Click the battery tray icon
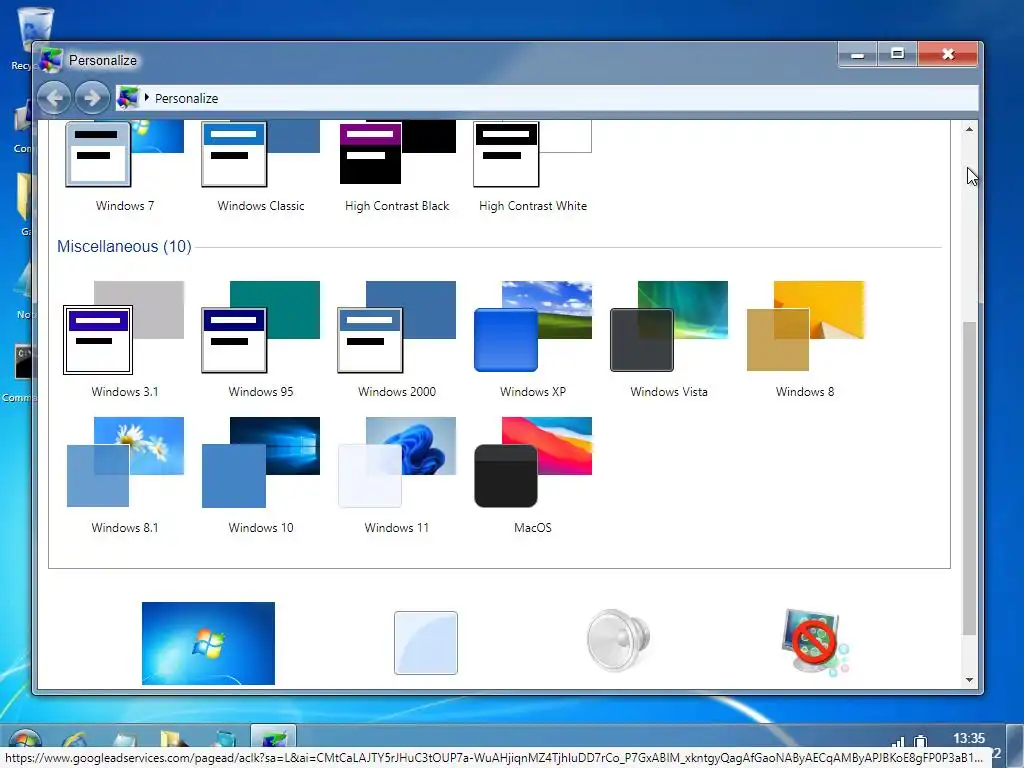Viewport: 1024px width, 768px height. tap(921, 741)
